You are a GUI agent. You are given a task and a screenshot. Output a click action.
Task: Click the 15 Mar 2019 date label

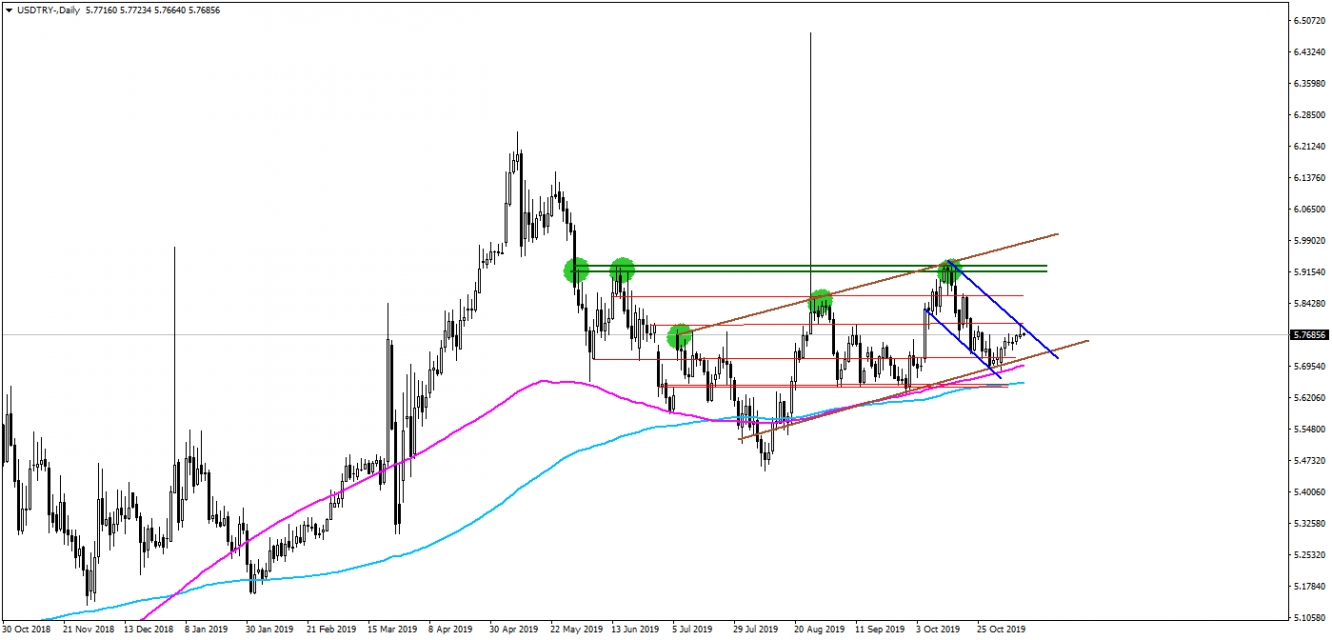[x=391, y=631]
